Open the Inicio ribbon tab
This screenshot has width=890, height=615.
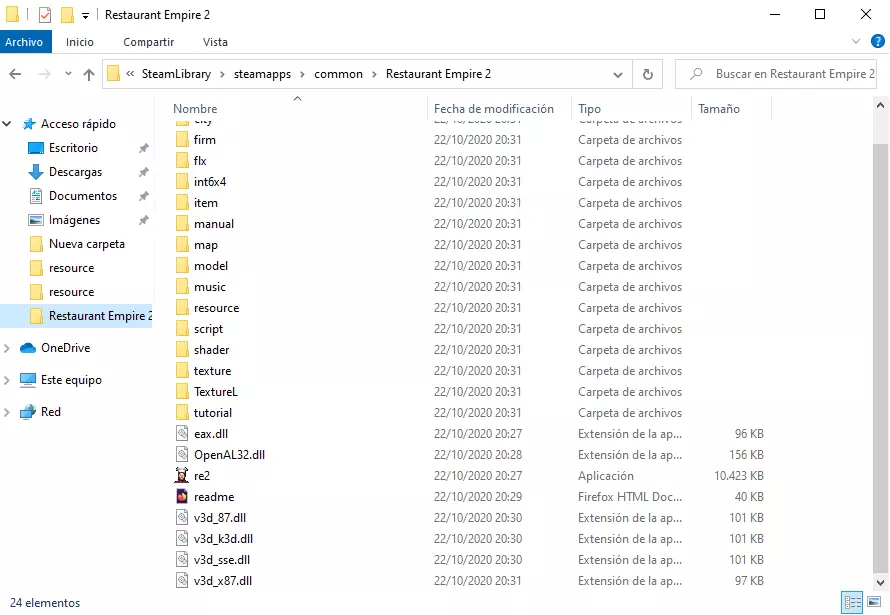[79, 42]
